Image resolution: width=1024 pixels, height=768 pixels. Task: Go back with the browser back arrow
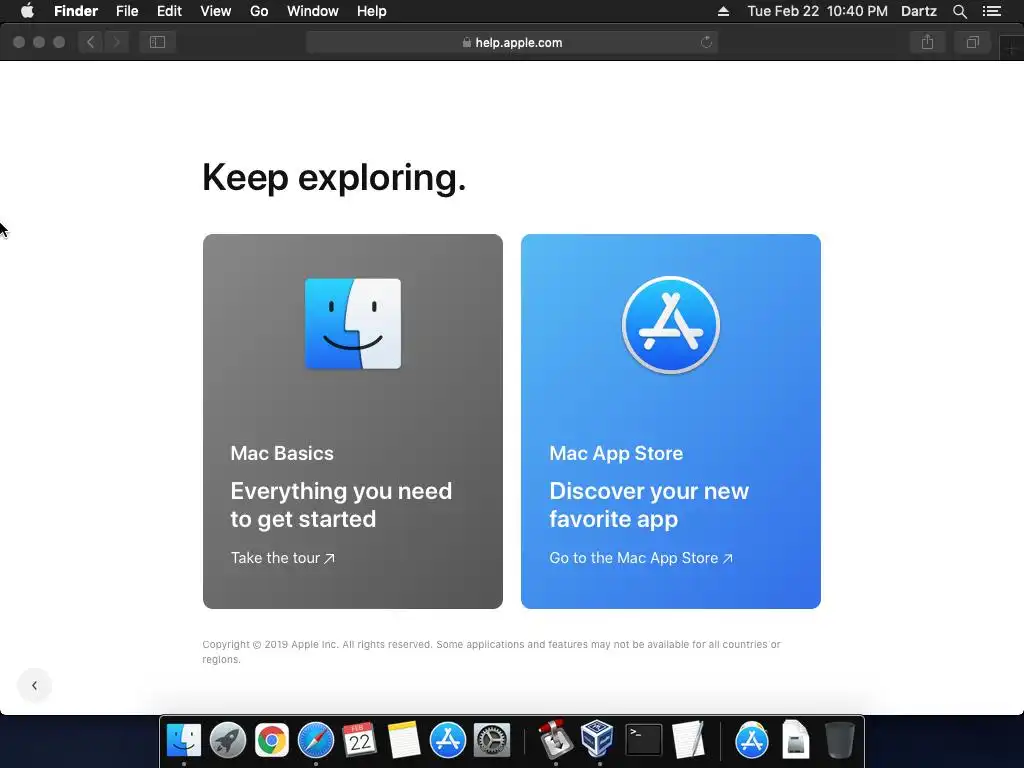coord(91,42)
